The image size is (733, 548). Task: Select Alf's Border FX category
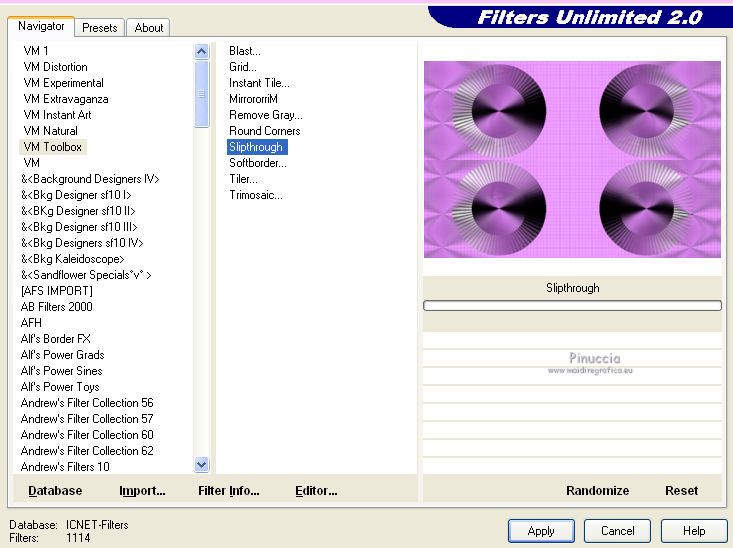[x=56, y=339]
